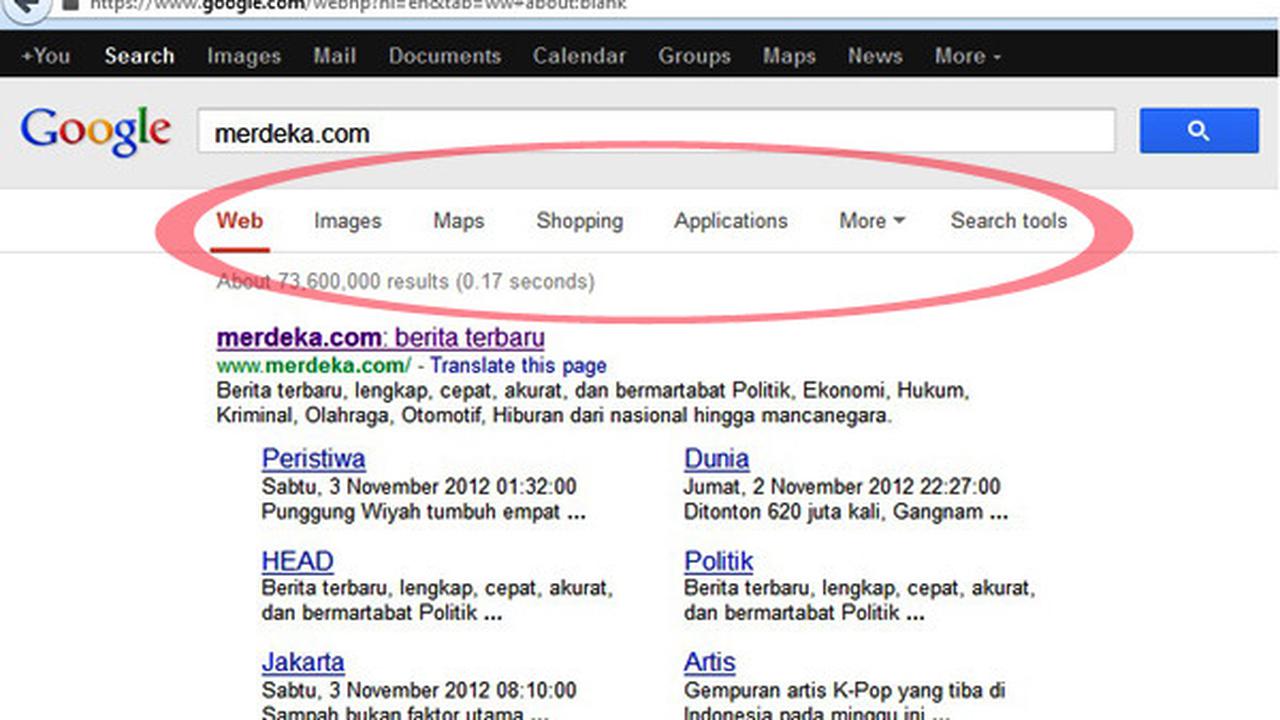Open Mail in the top bar
The image size is (1280, 720).
(x=334, y=56)
